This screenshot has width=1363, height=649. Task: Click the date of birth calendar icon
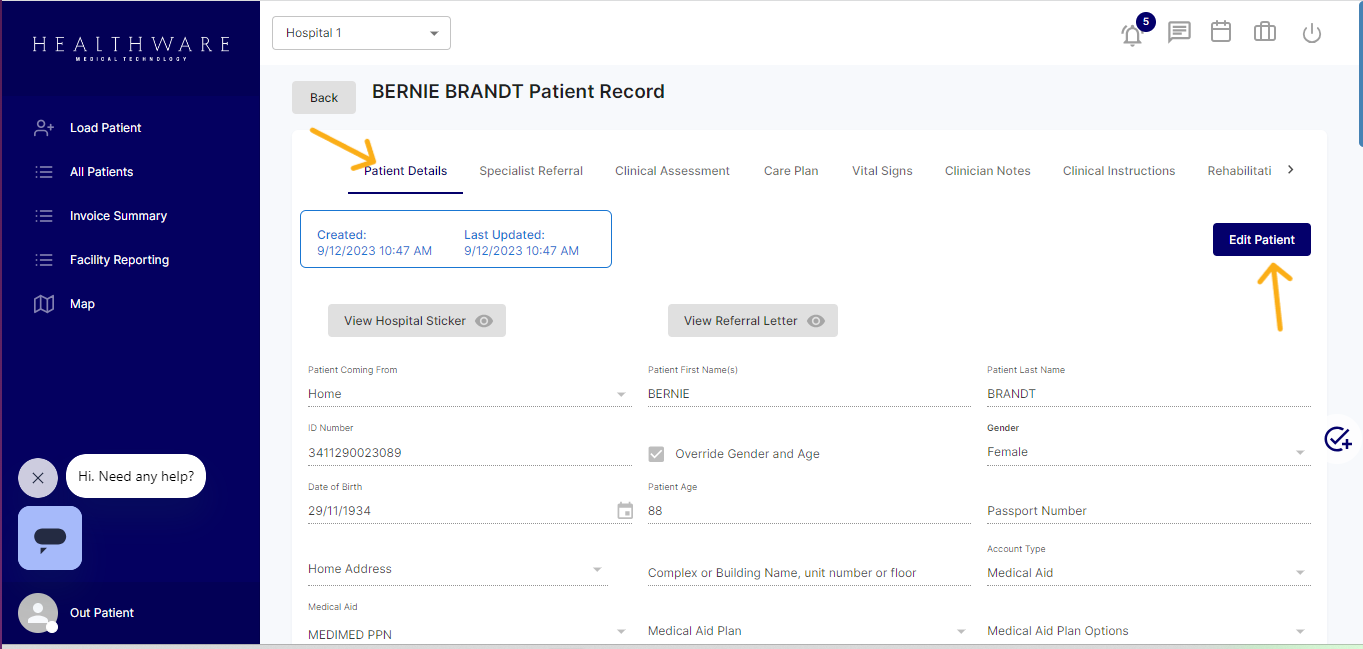[625, 511]
